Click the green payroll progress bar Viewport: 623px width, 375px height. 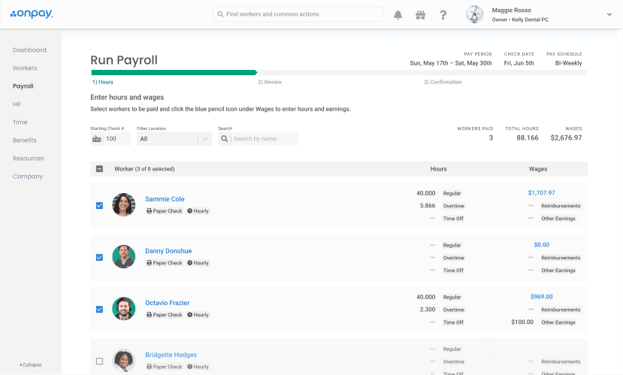174,73
